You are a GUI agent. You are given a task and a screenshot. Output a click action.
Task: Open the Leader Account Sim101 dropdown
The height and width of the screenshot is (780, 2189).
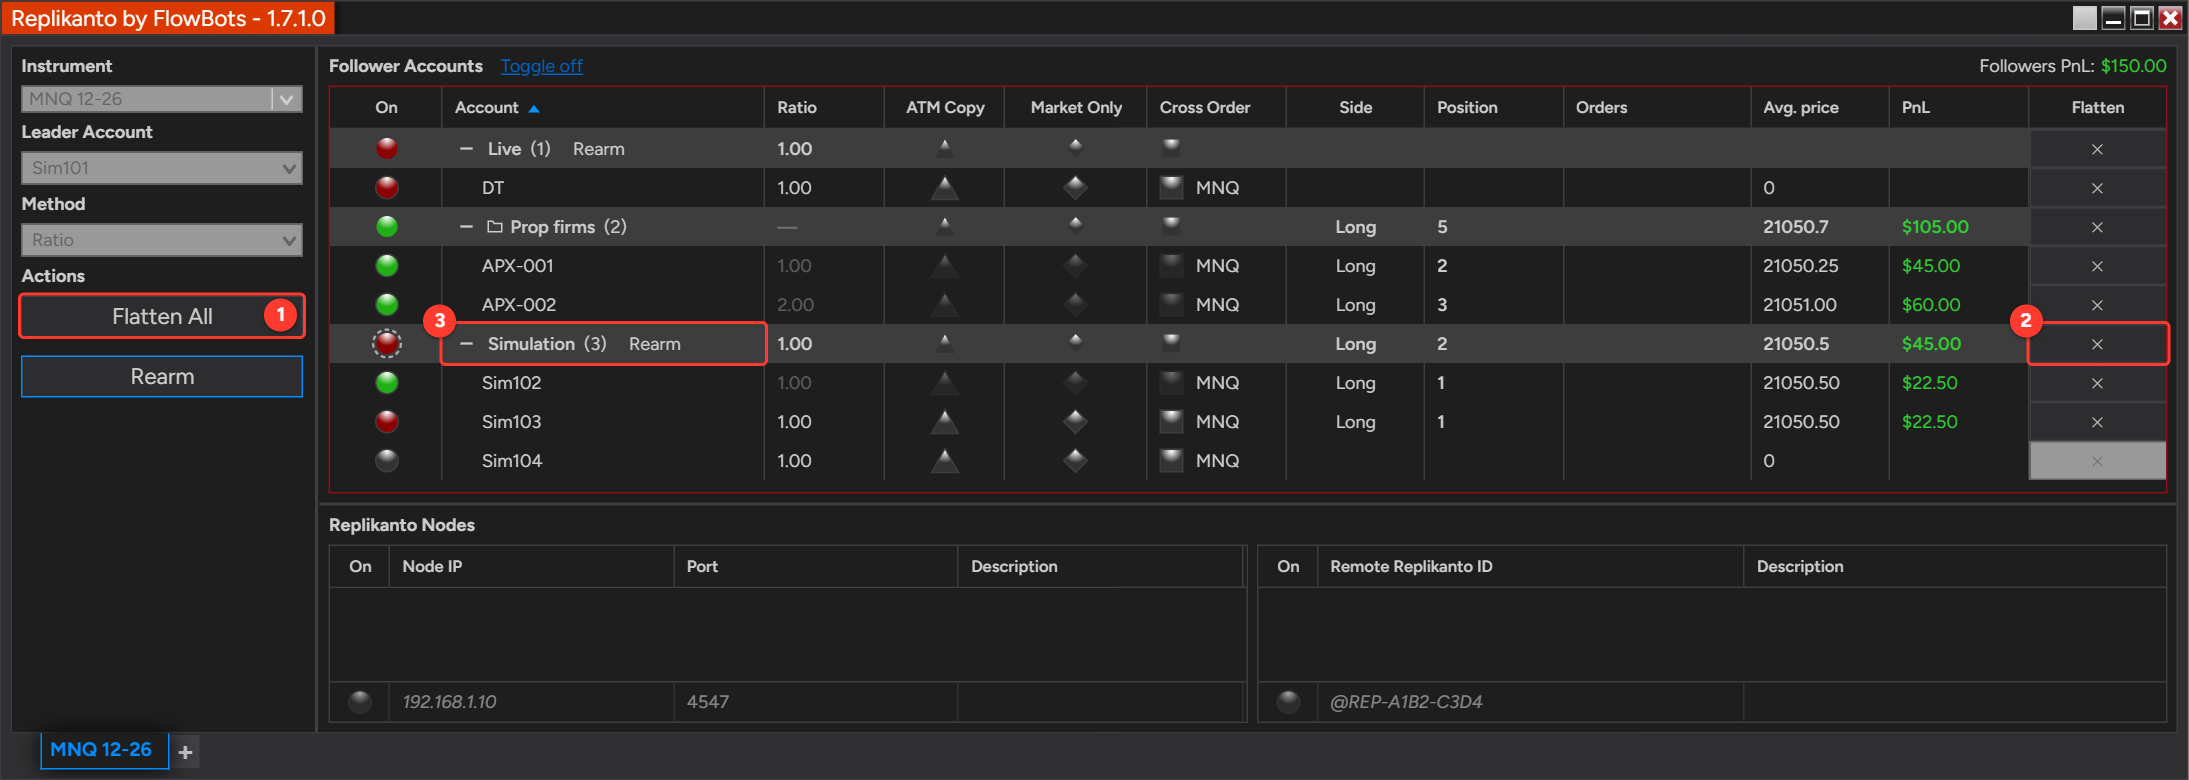click(x=162, y=168)
